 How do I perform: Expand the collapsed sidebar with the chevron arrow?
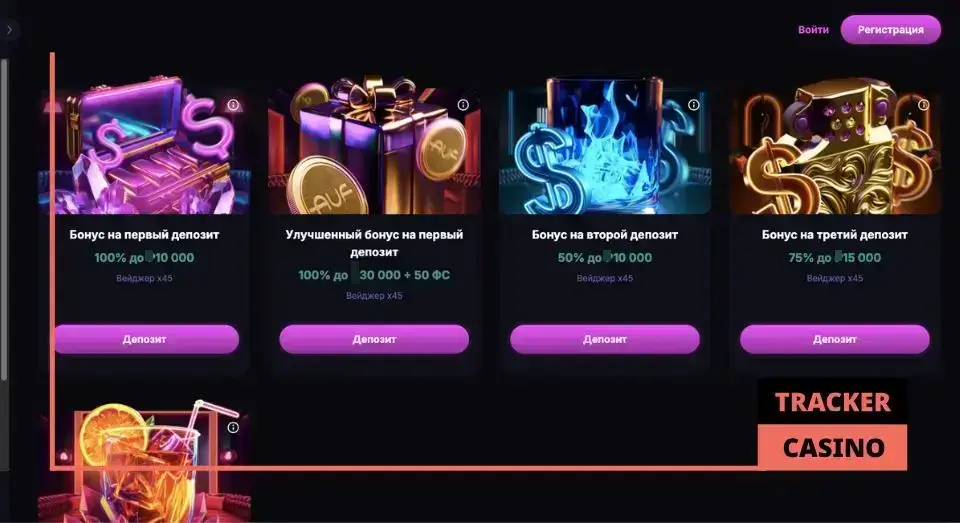point(9,29)
